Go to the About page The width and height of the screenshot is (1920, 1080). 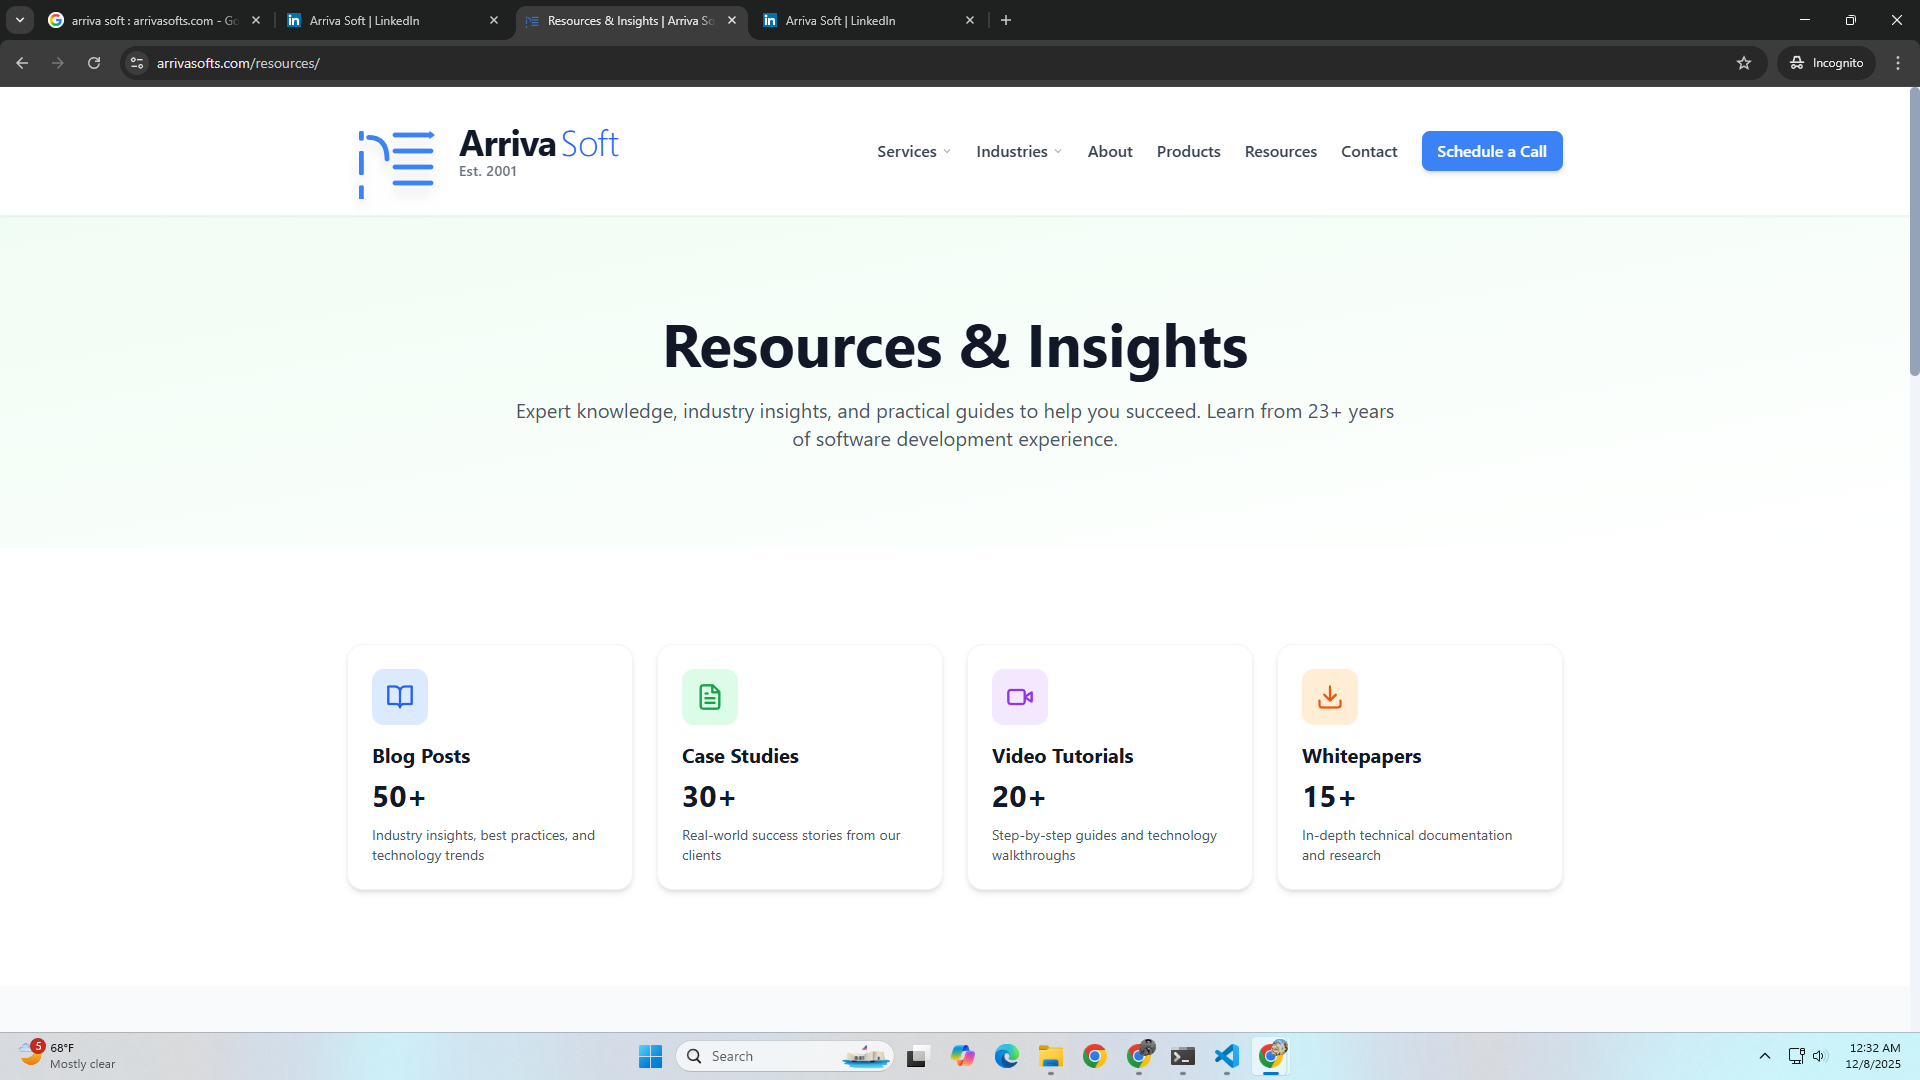1109,152
